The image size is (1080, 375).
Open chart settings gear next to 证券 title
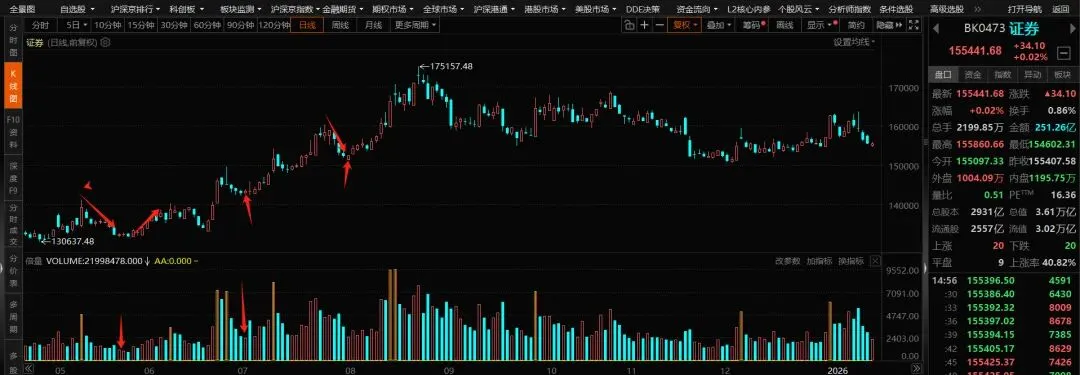[x=105, y=42]
